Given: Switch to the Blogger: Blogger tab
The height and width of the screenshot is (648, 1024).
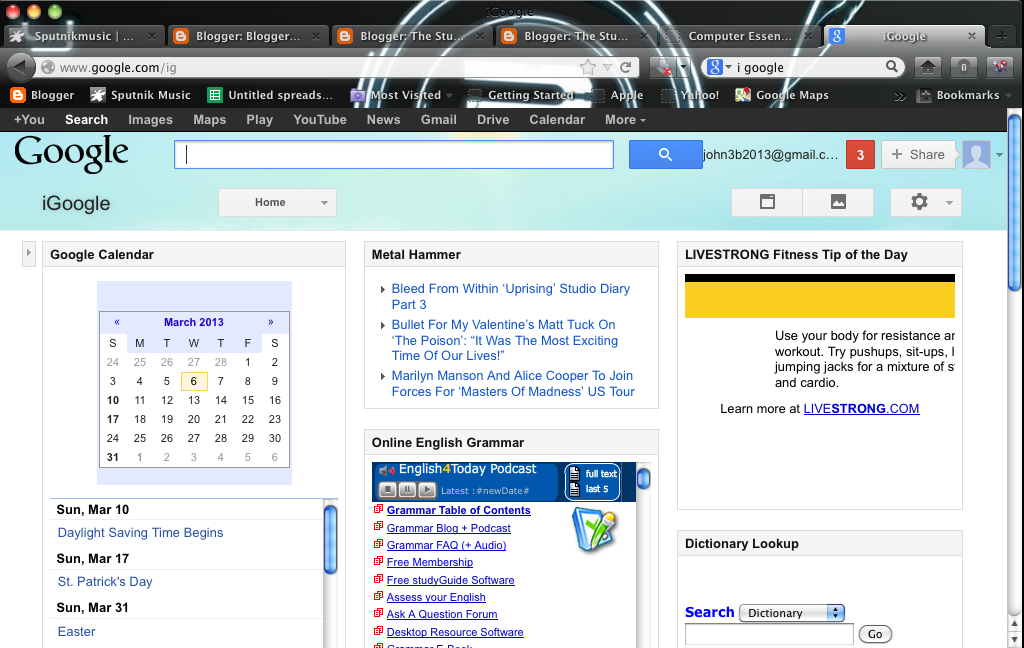Looking at the screenshot, I should [247, 36].
